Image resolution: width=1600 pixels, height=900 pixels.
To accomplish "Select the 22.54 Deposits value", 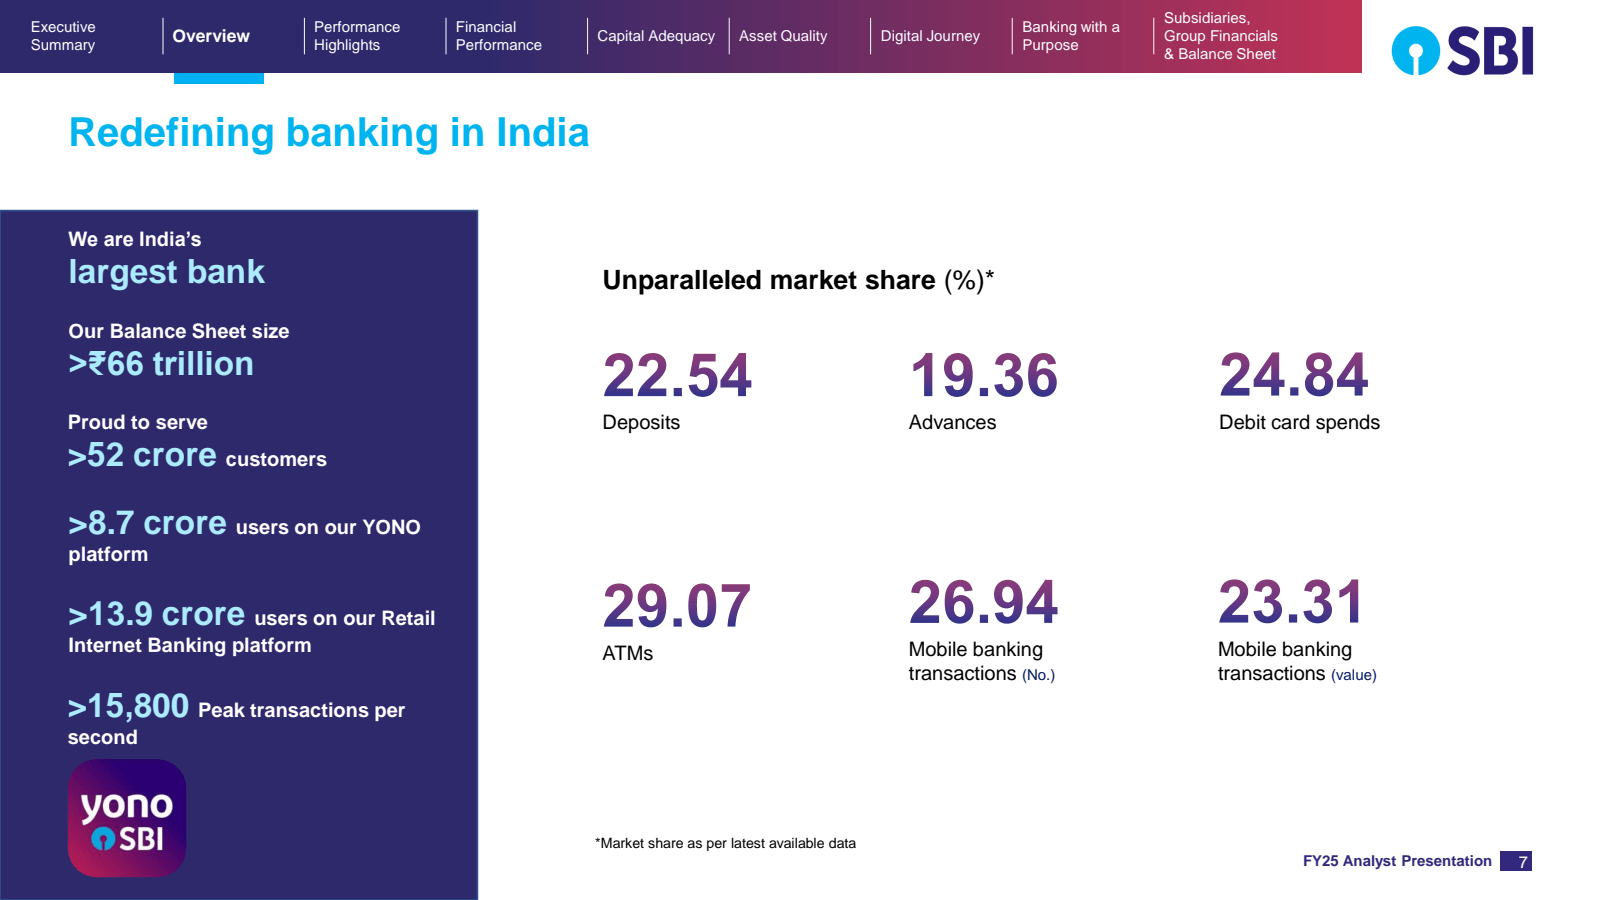I will (677, 376).
